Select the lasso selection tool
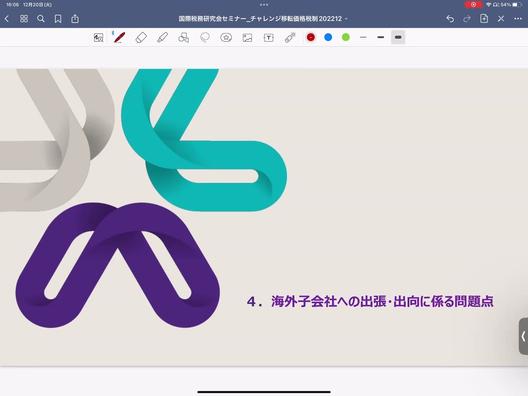The height and width of the screenshot is (396, 528). click(x=205, y=37)
